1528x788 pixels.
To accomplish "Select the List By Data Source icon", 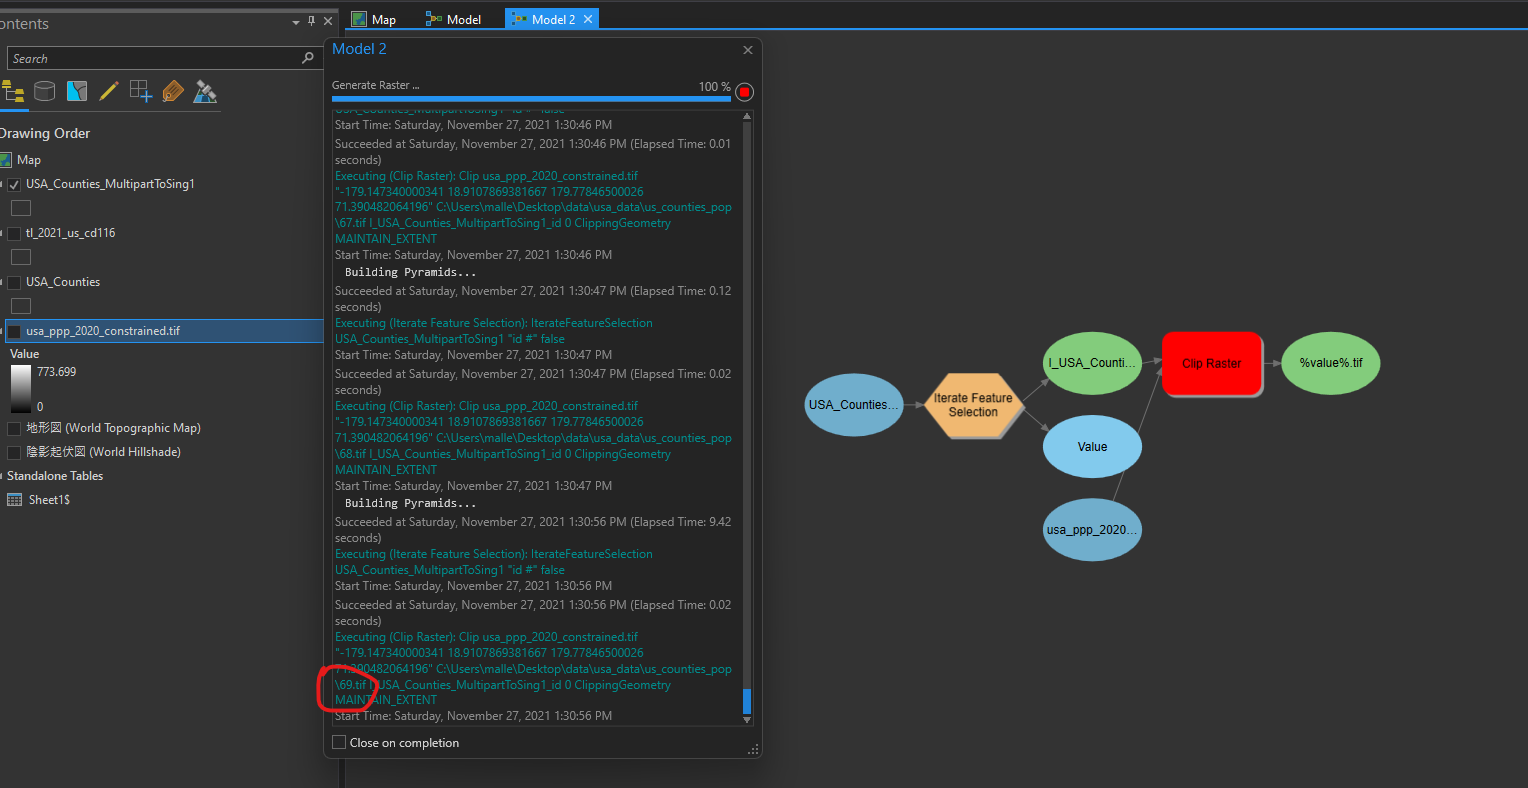I will [x=44, y=91].
